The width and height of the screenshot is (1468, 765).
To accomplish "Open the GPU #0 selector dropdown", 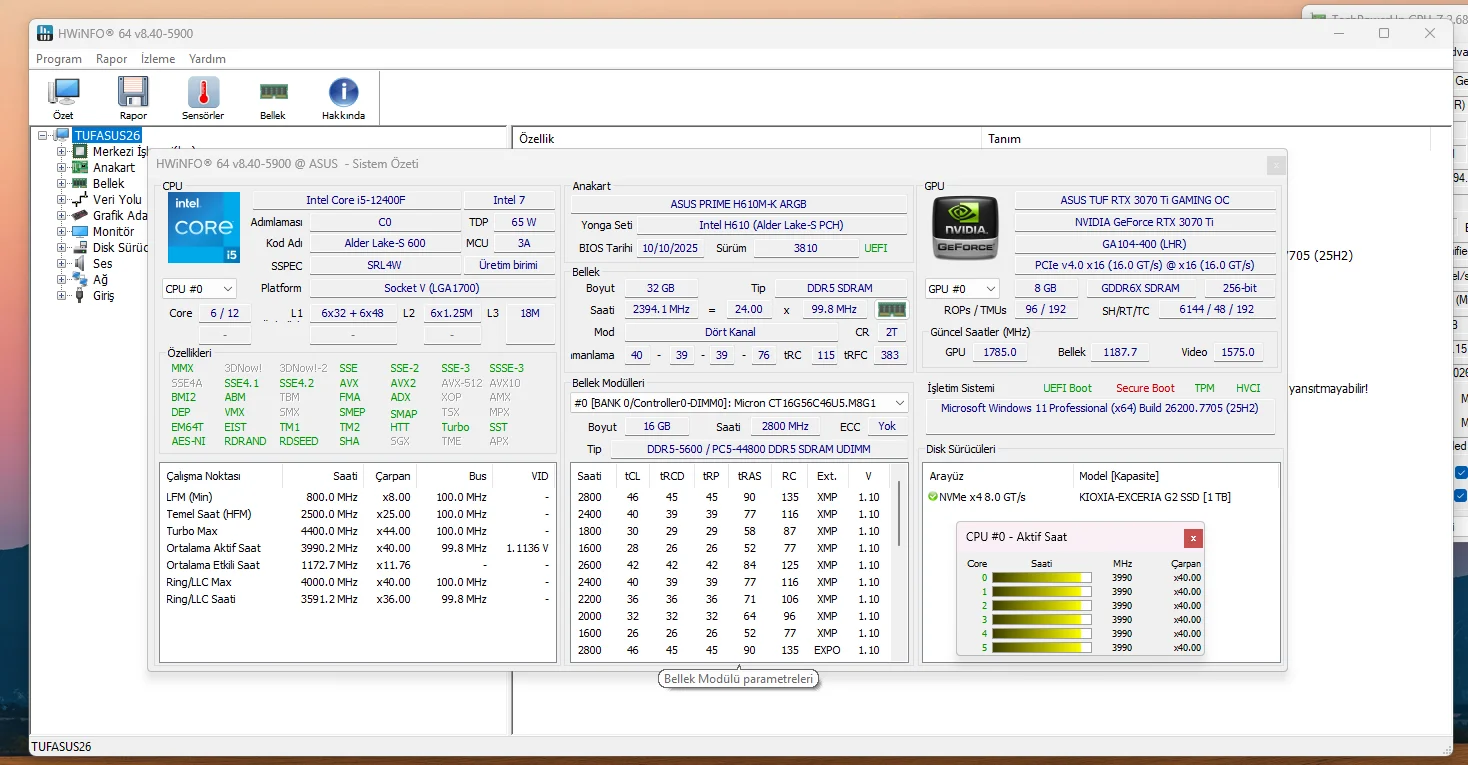I will click(961, 289).
